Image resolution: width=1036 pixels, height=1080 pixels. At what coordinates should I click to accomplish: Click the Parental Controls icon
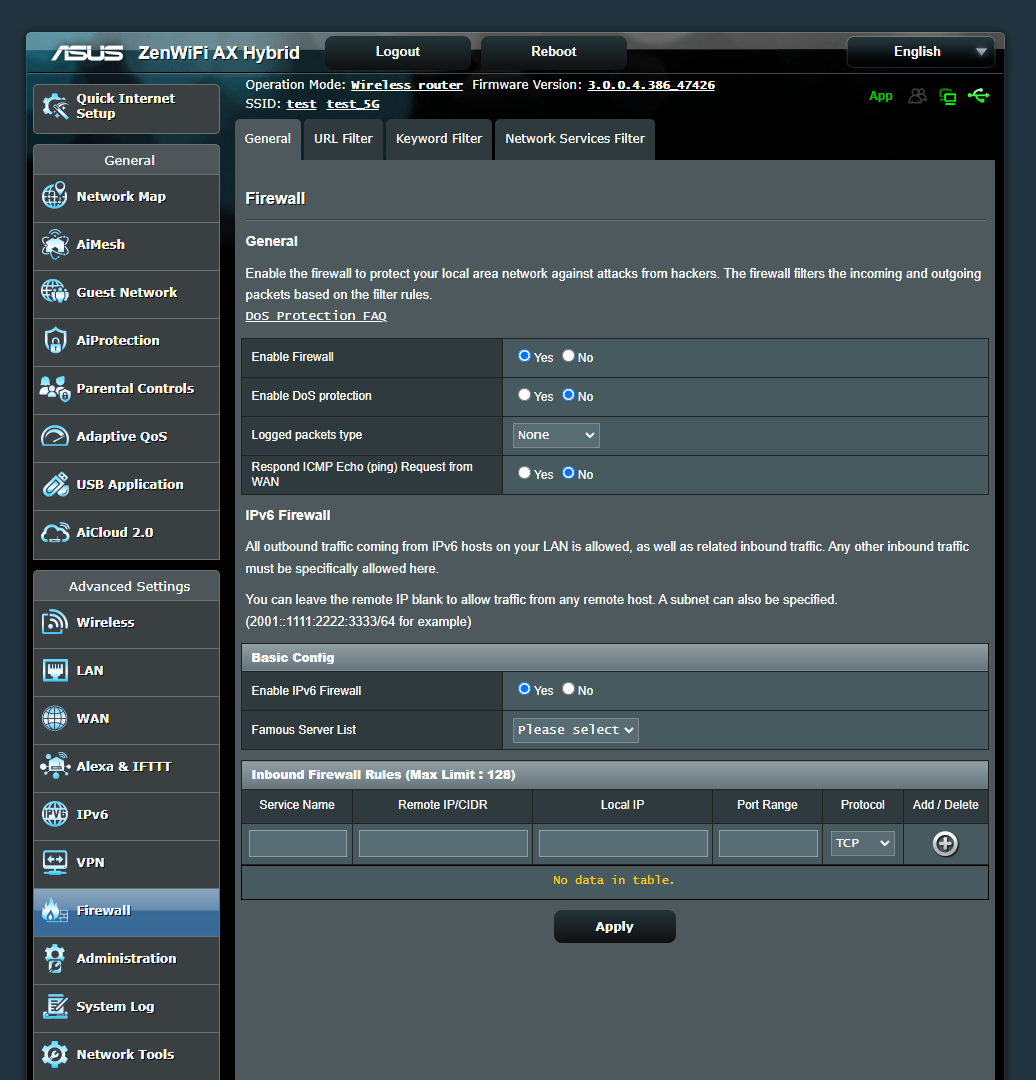tap(55, 388)
